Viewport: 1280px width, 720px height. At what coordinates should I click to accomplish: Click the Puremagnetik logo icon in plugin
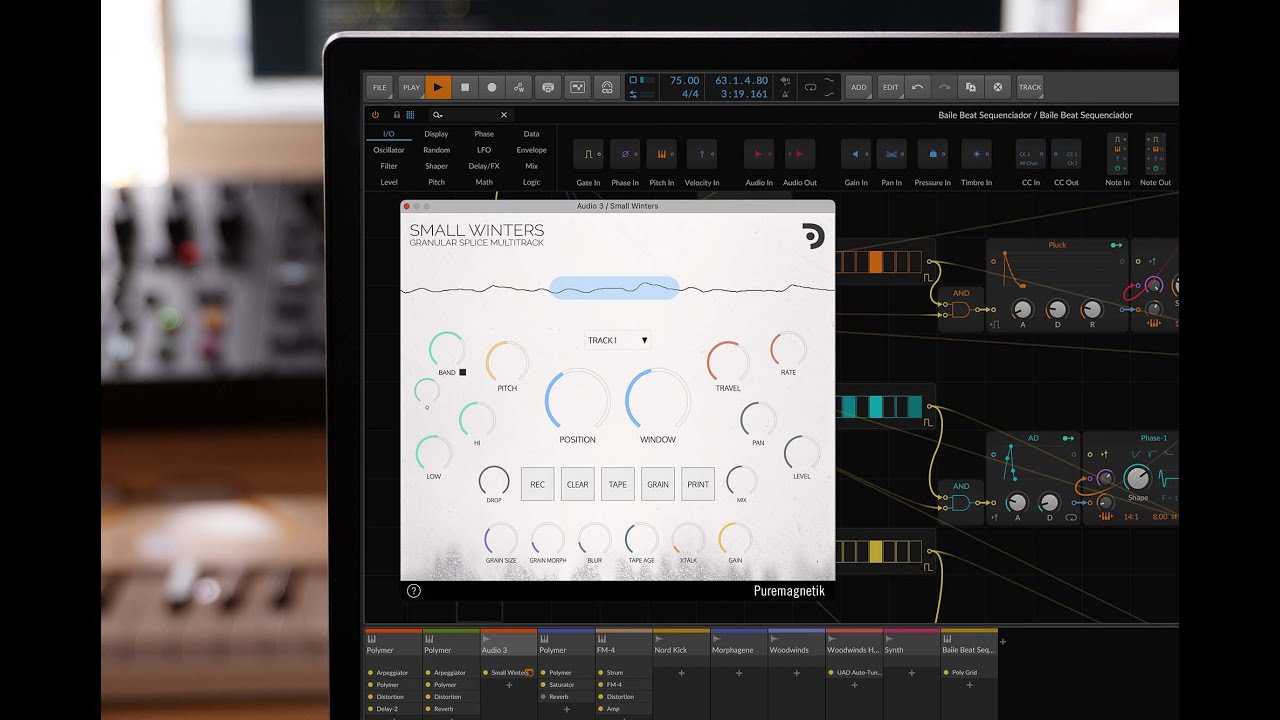813,236
